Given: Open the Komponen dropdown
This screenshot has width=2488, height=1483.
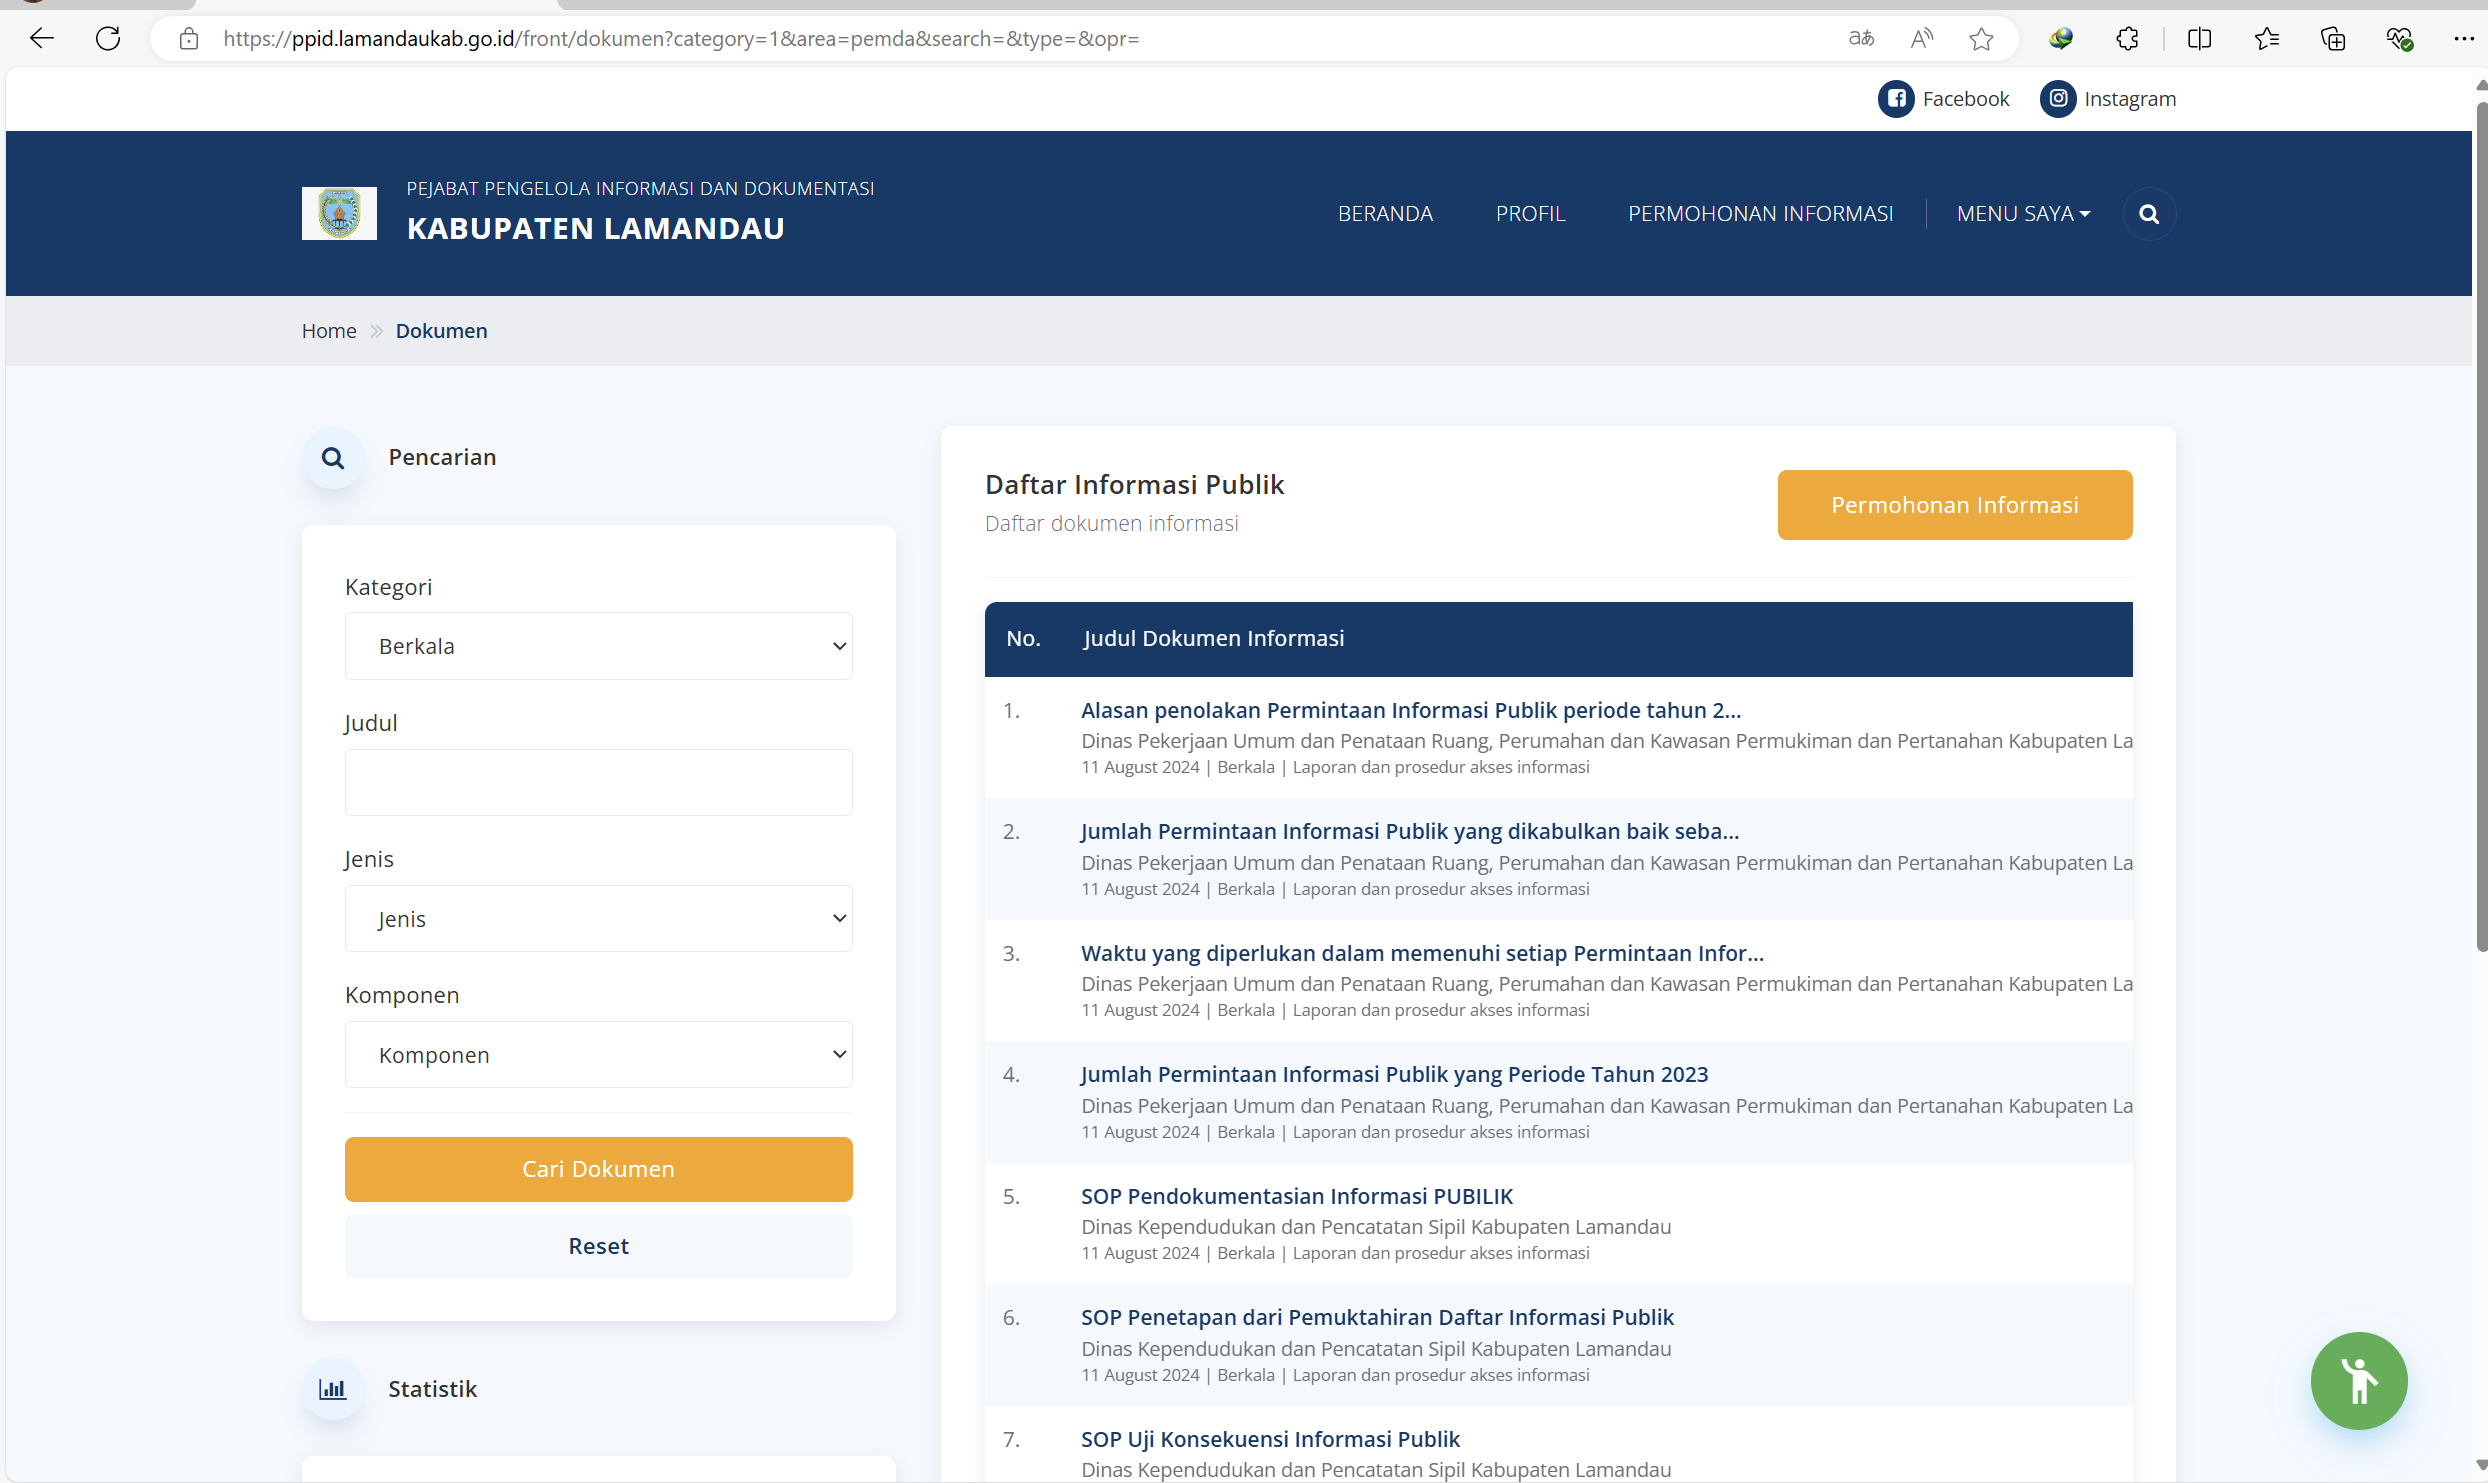Looking at the screenshot, I should point(598,1054).
